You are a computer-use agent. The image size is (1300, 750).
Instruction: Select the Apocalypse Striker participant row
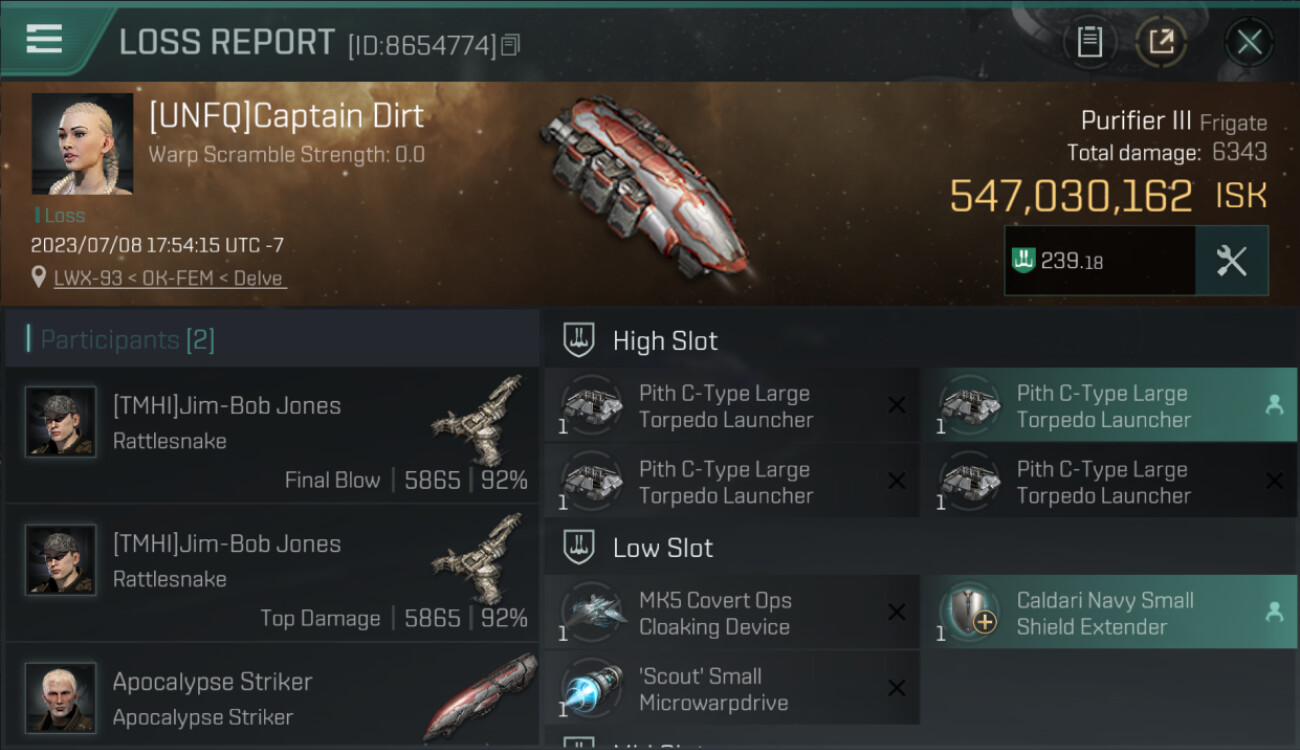[x=272, y=697]
